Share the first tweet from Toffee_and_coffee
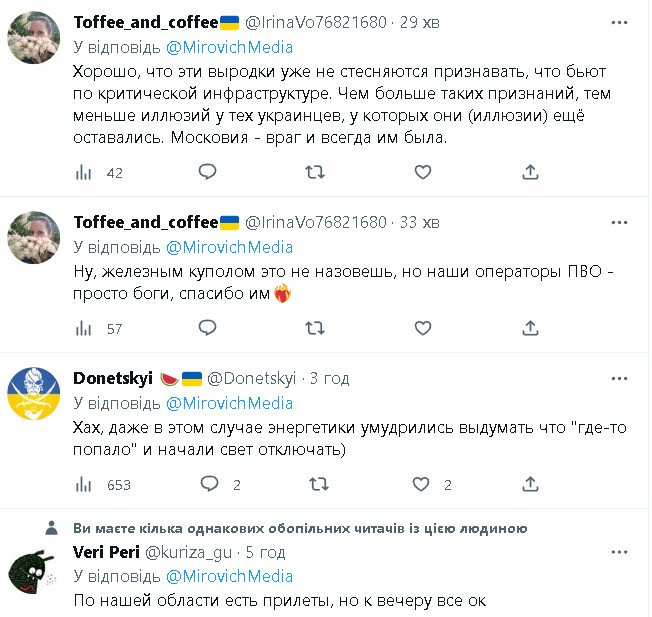Screen dimensions: 652x617 (x=531, y=172)
